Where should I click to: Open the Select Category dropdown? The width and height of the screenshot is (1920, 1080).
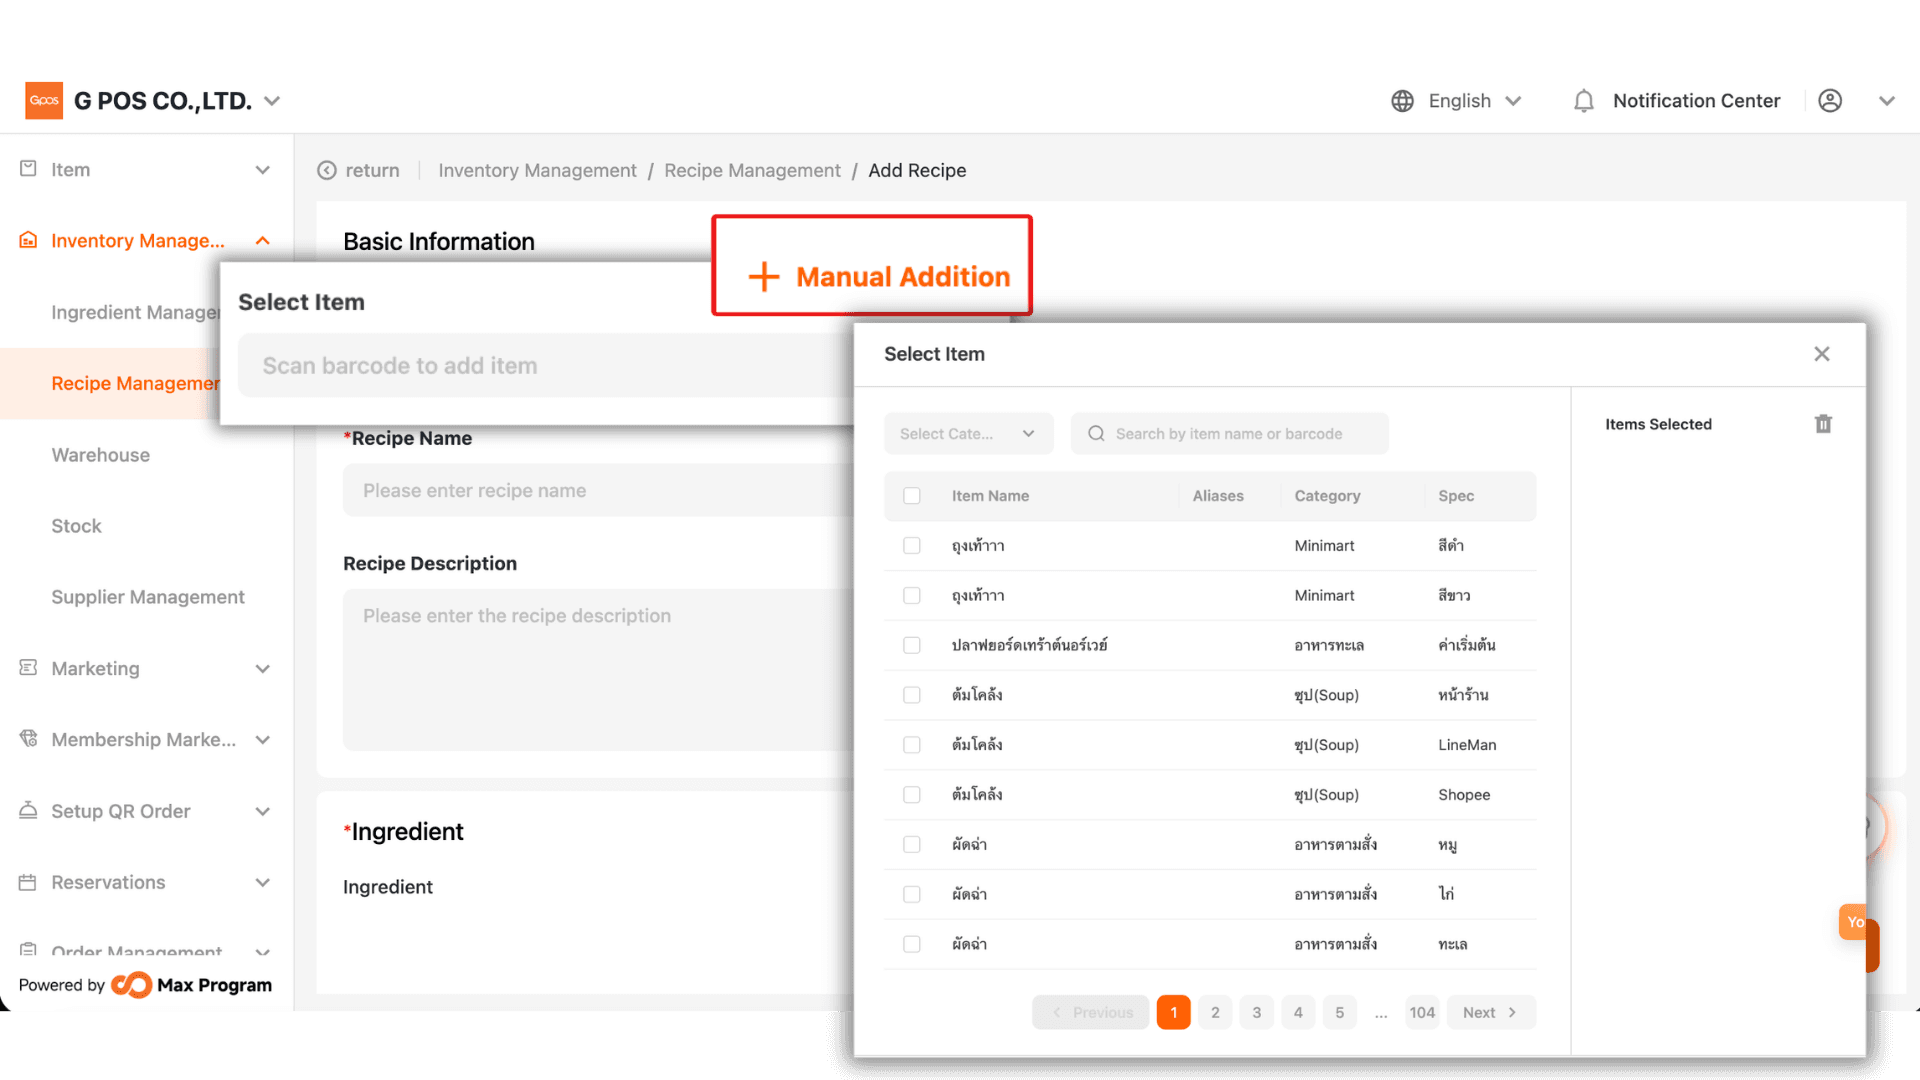(x=968, y=434)
